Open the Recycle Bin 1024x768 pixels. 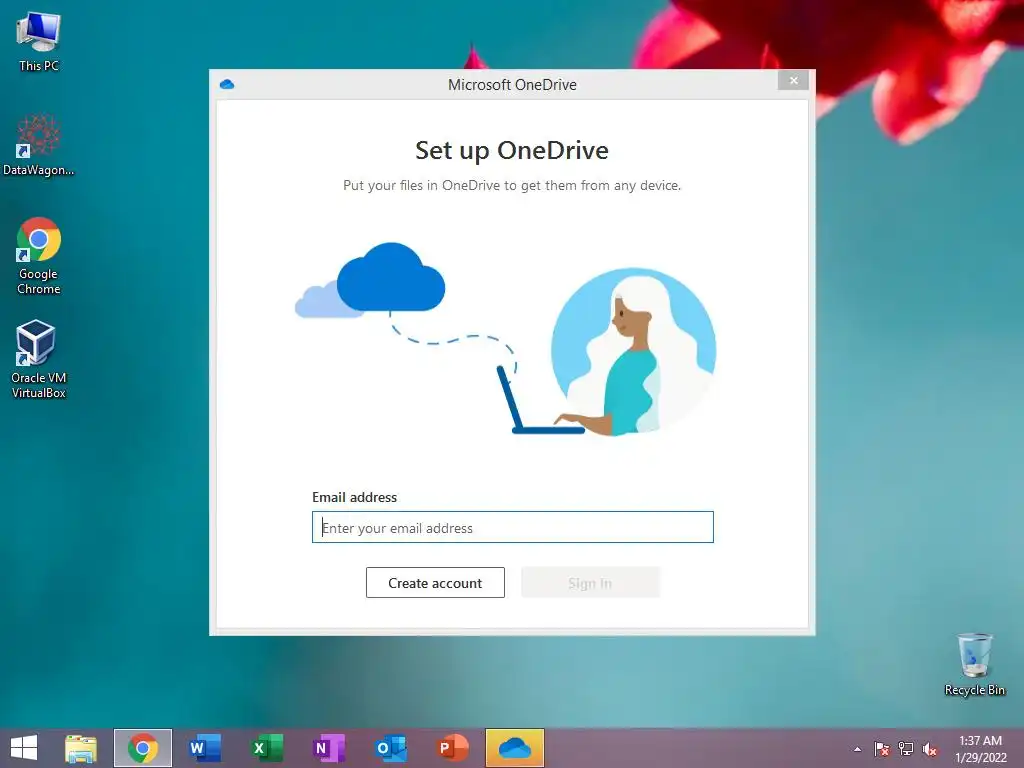(974, 664)
